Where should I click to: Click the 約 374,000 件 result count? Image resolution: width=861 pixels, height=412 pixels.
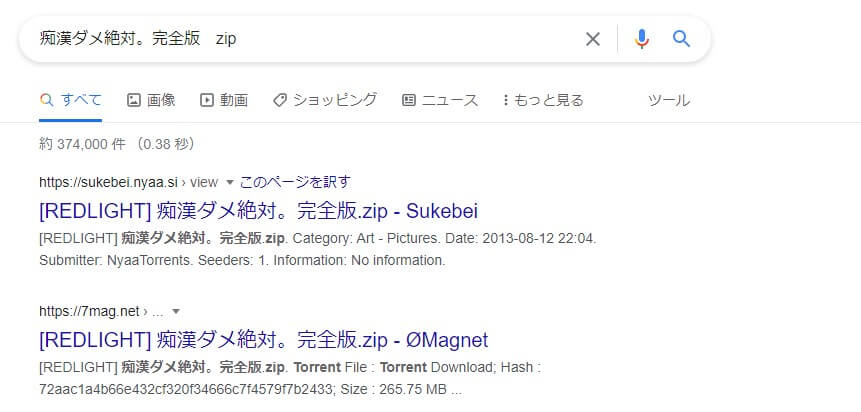[x=83, y=144]
